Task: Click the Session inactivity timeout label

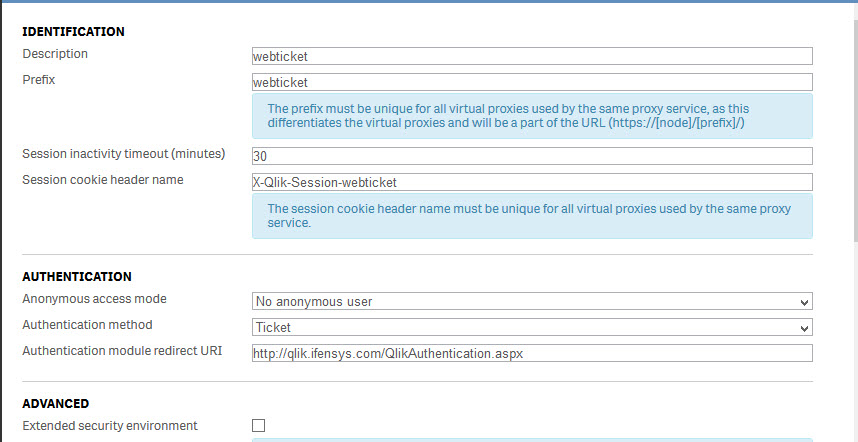Action: point(124,154)
